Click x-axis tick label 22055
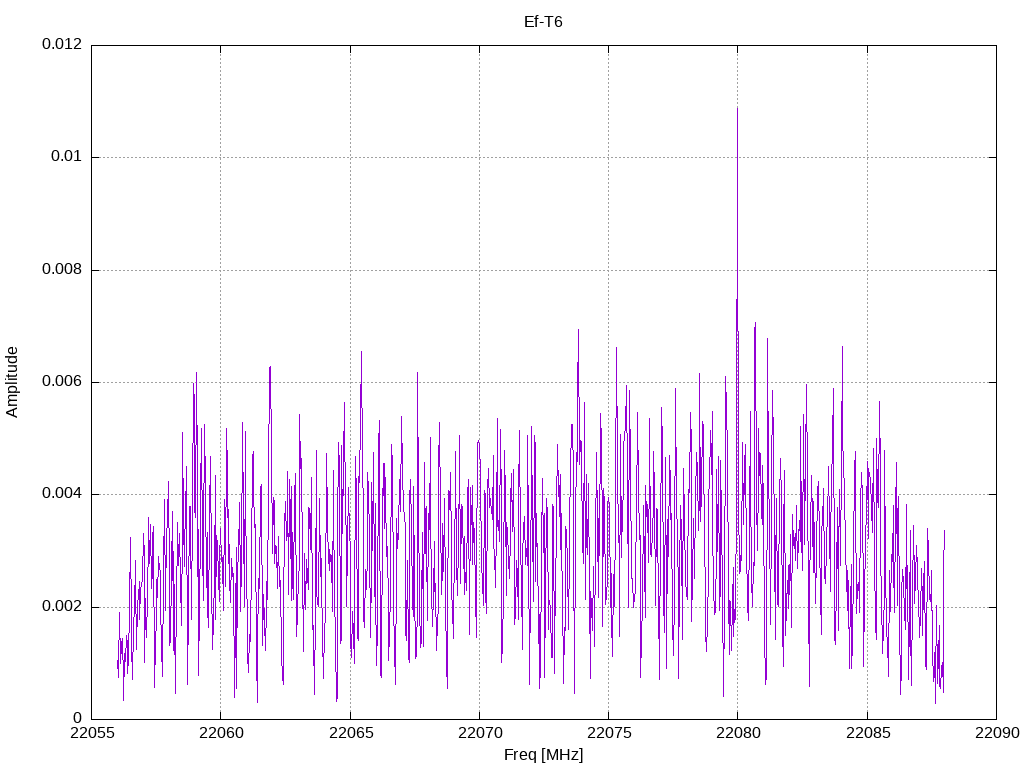Image resolution: width=1024 pixels, height=768 pixels. click(x=91, y=733)
